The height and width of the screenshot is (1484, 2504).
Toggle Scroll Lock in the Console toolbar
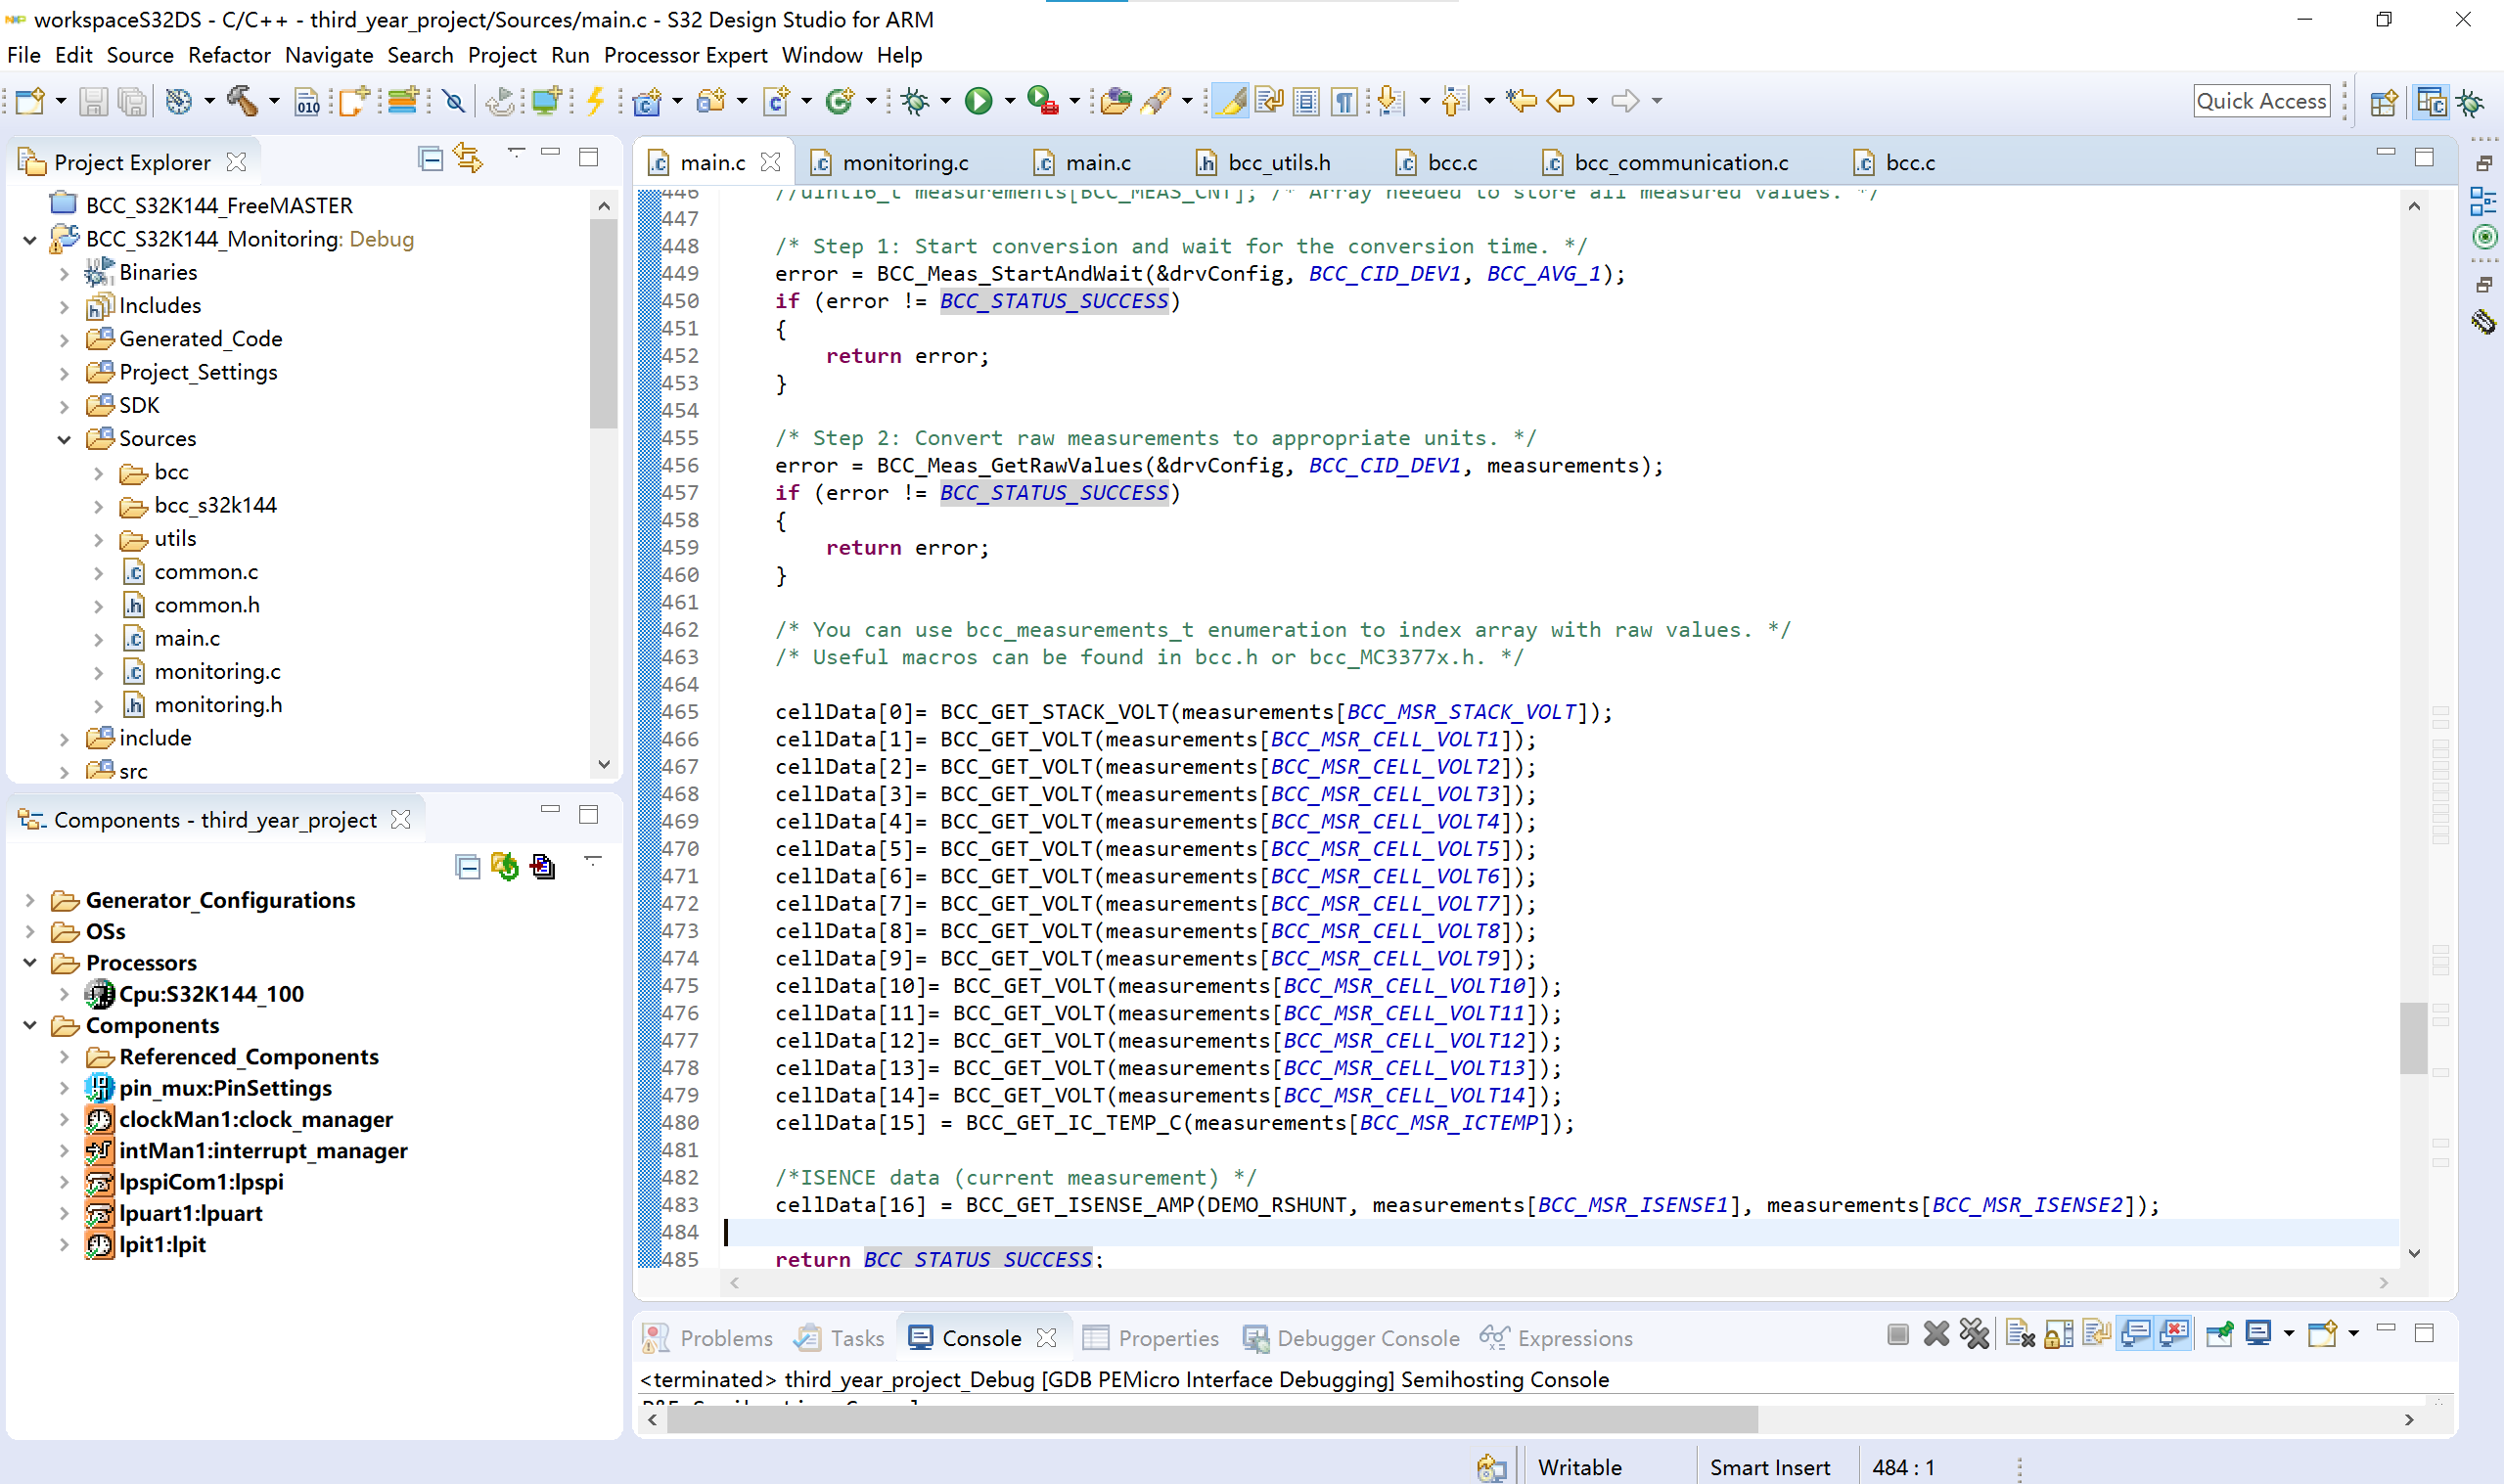(x=2057, y=1333)
